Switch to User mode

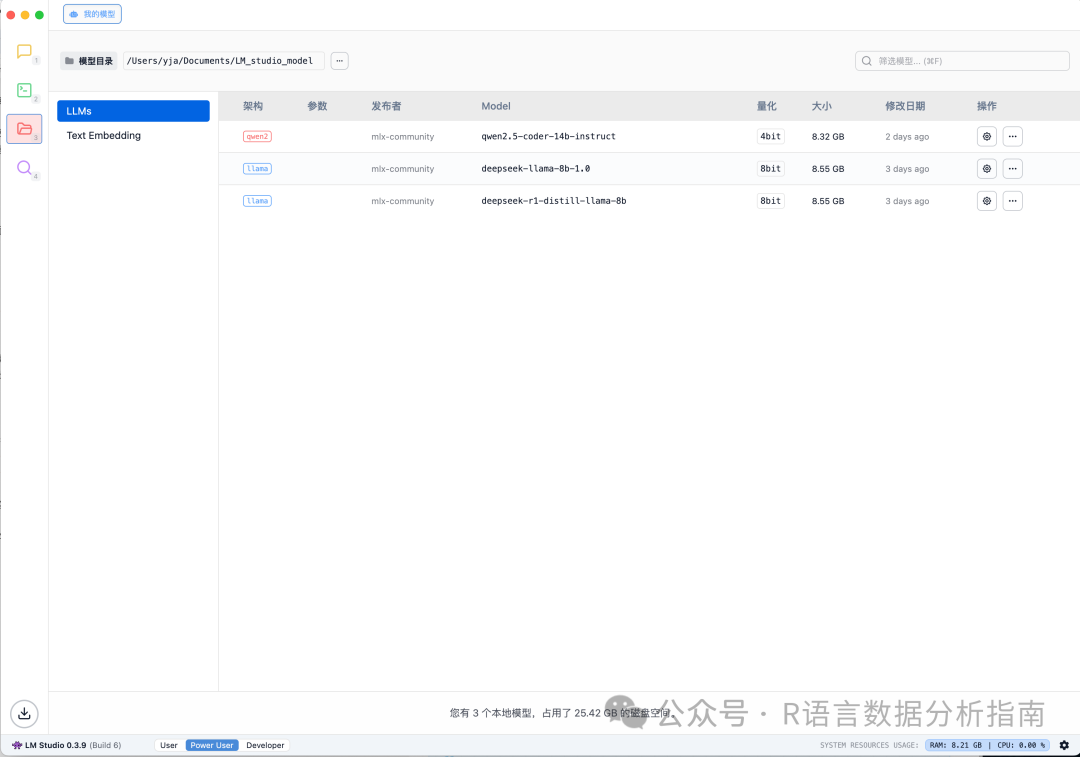[169, 745]
